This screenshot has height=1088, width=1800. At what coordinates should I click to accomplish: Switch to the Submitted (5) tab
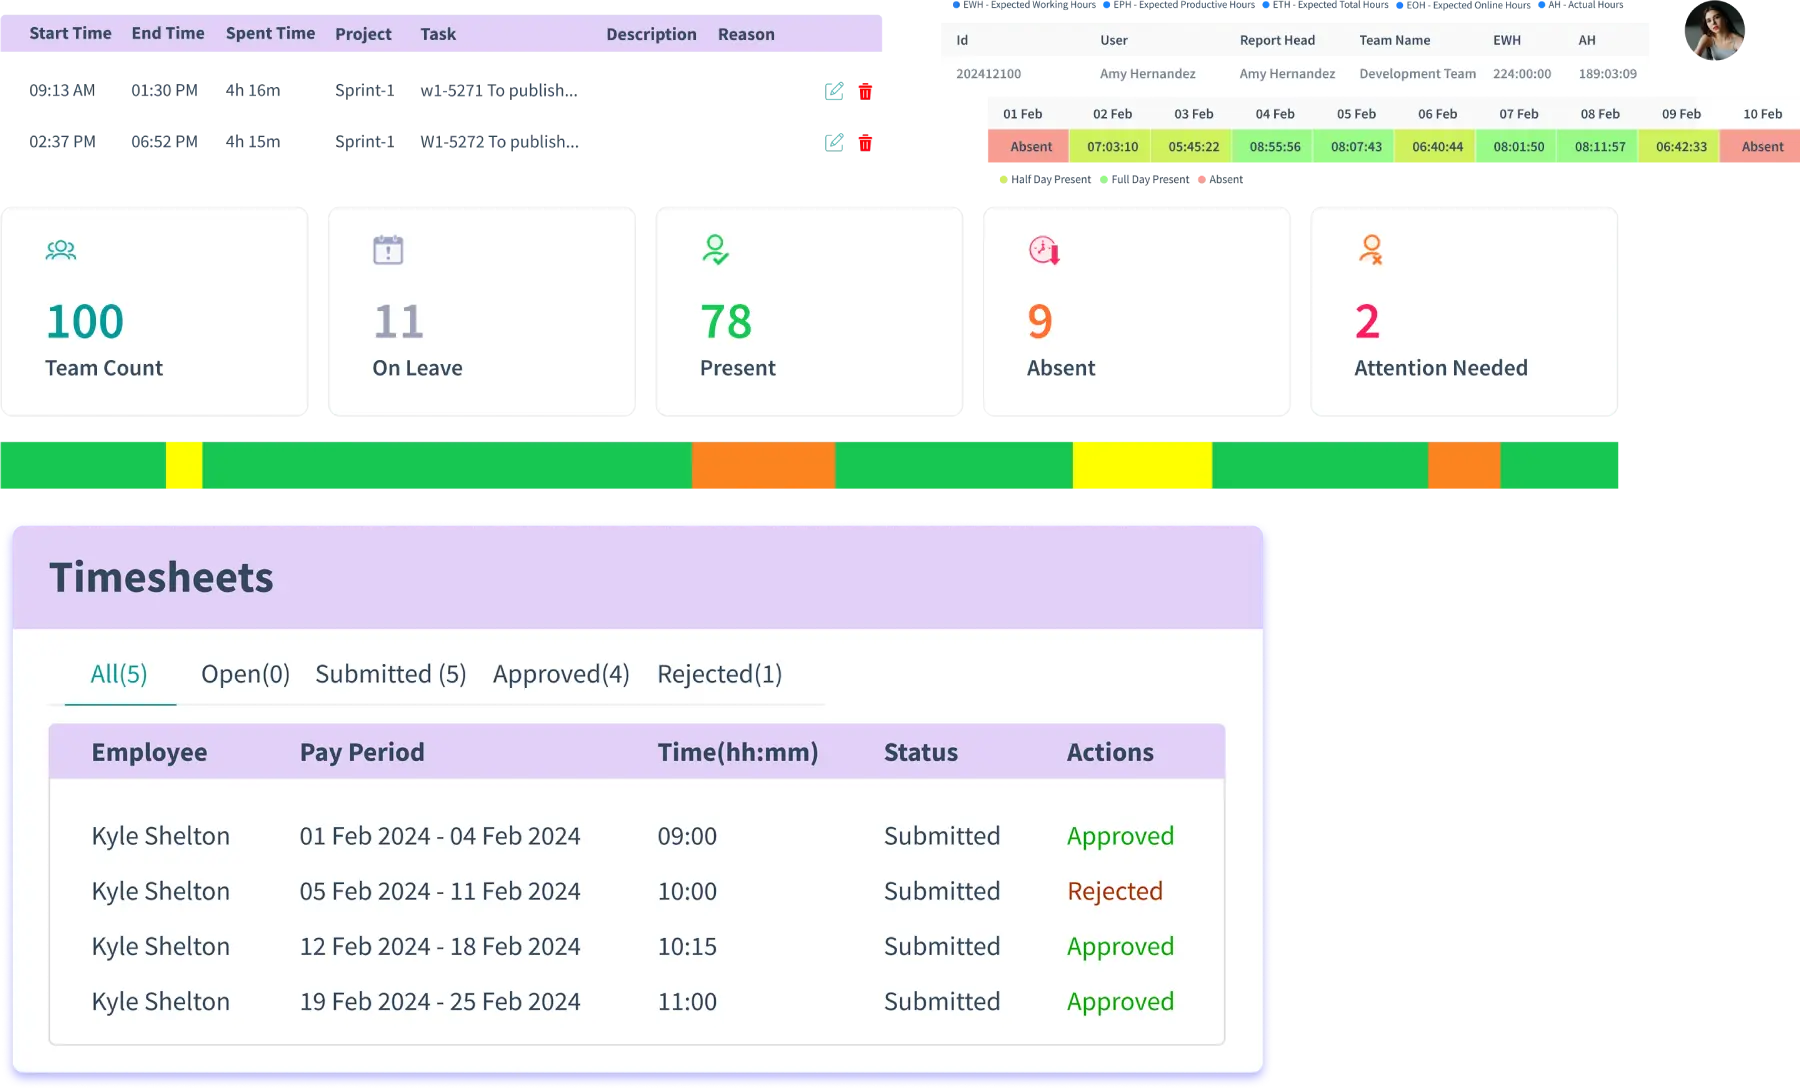pyautogui.click(x=390, y=674)
